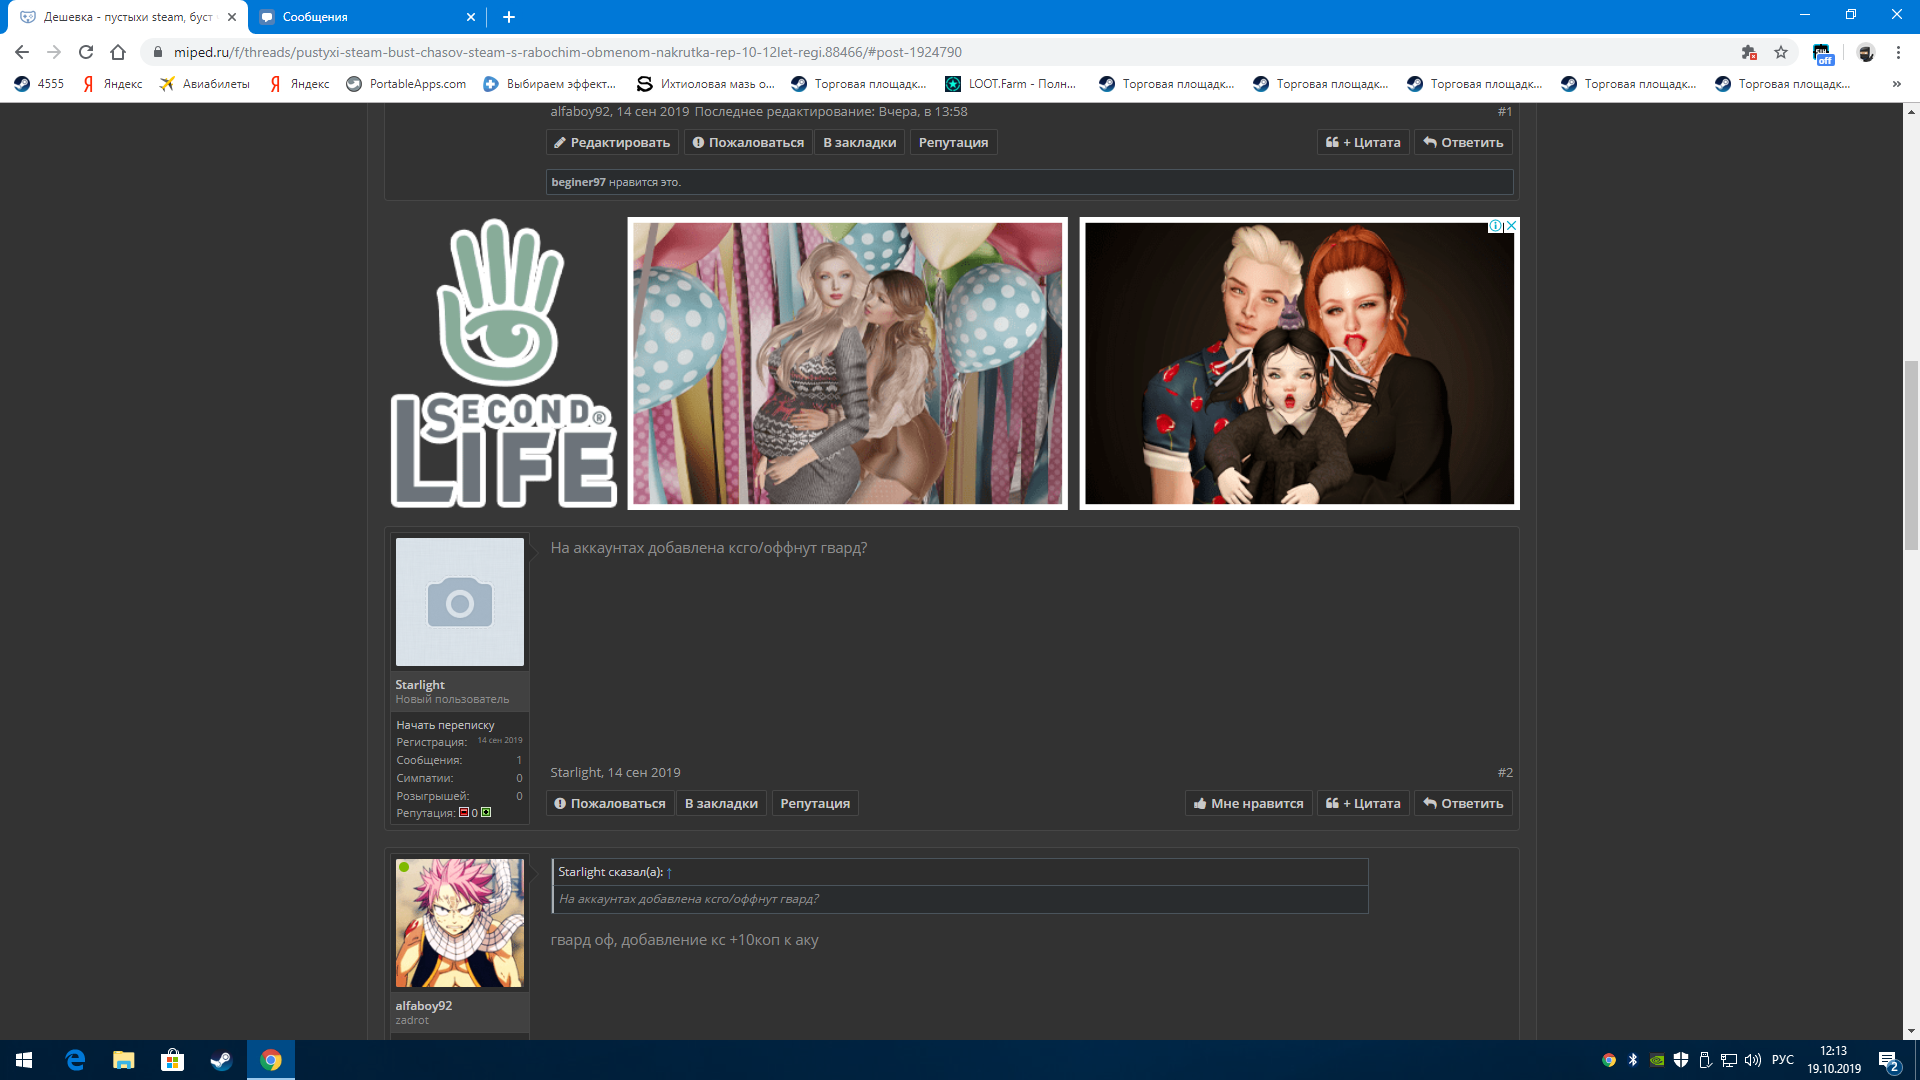Open alfaboy92's anime avatar
Screen dimensions: 1920x1080
[460, 923]
